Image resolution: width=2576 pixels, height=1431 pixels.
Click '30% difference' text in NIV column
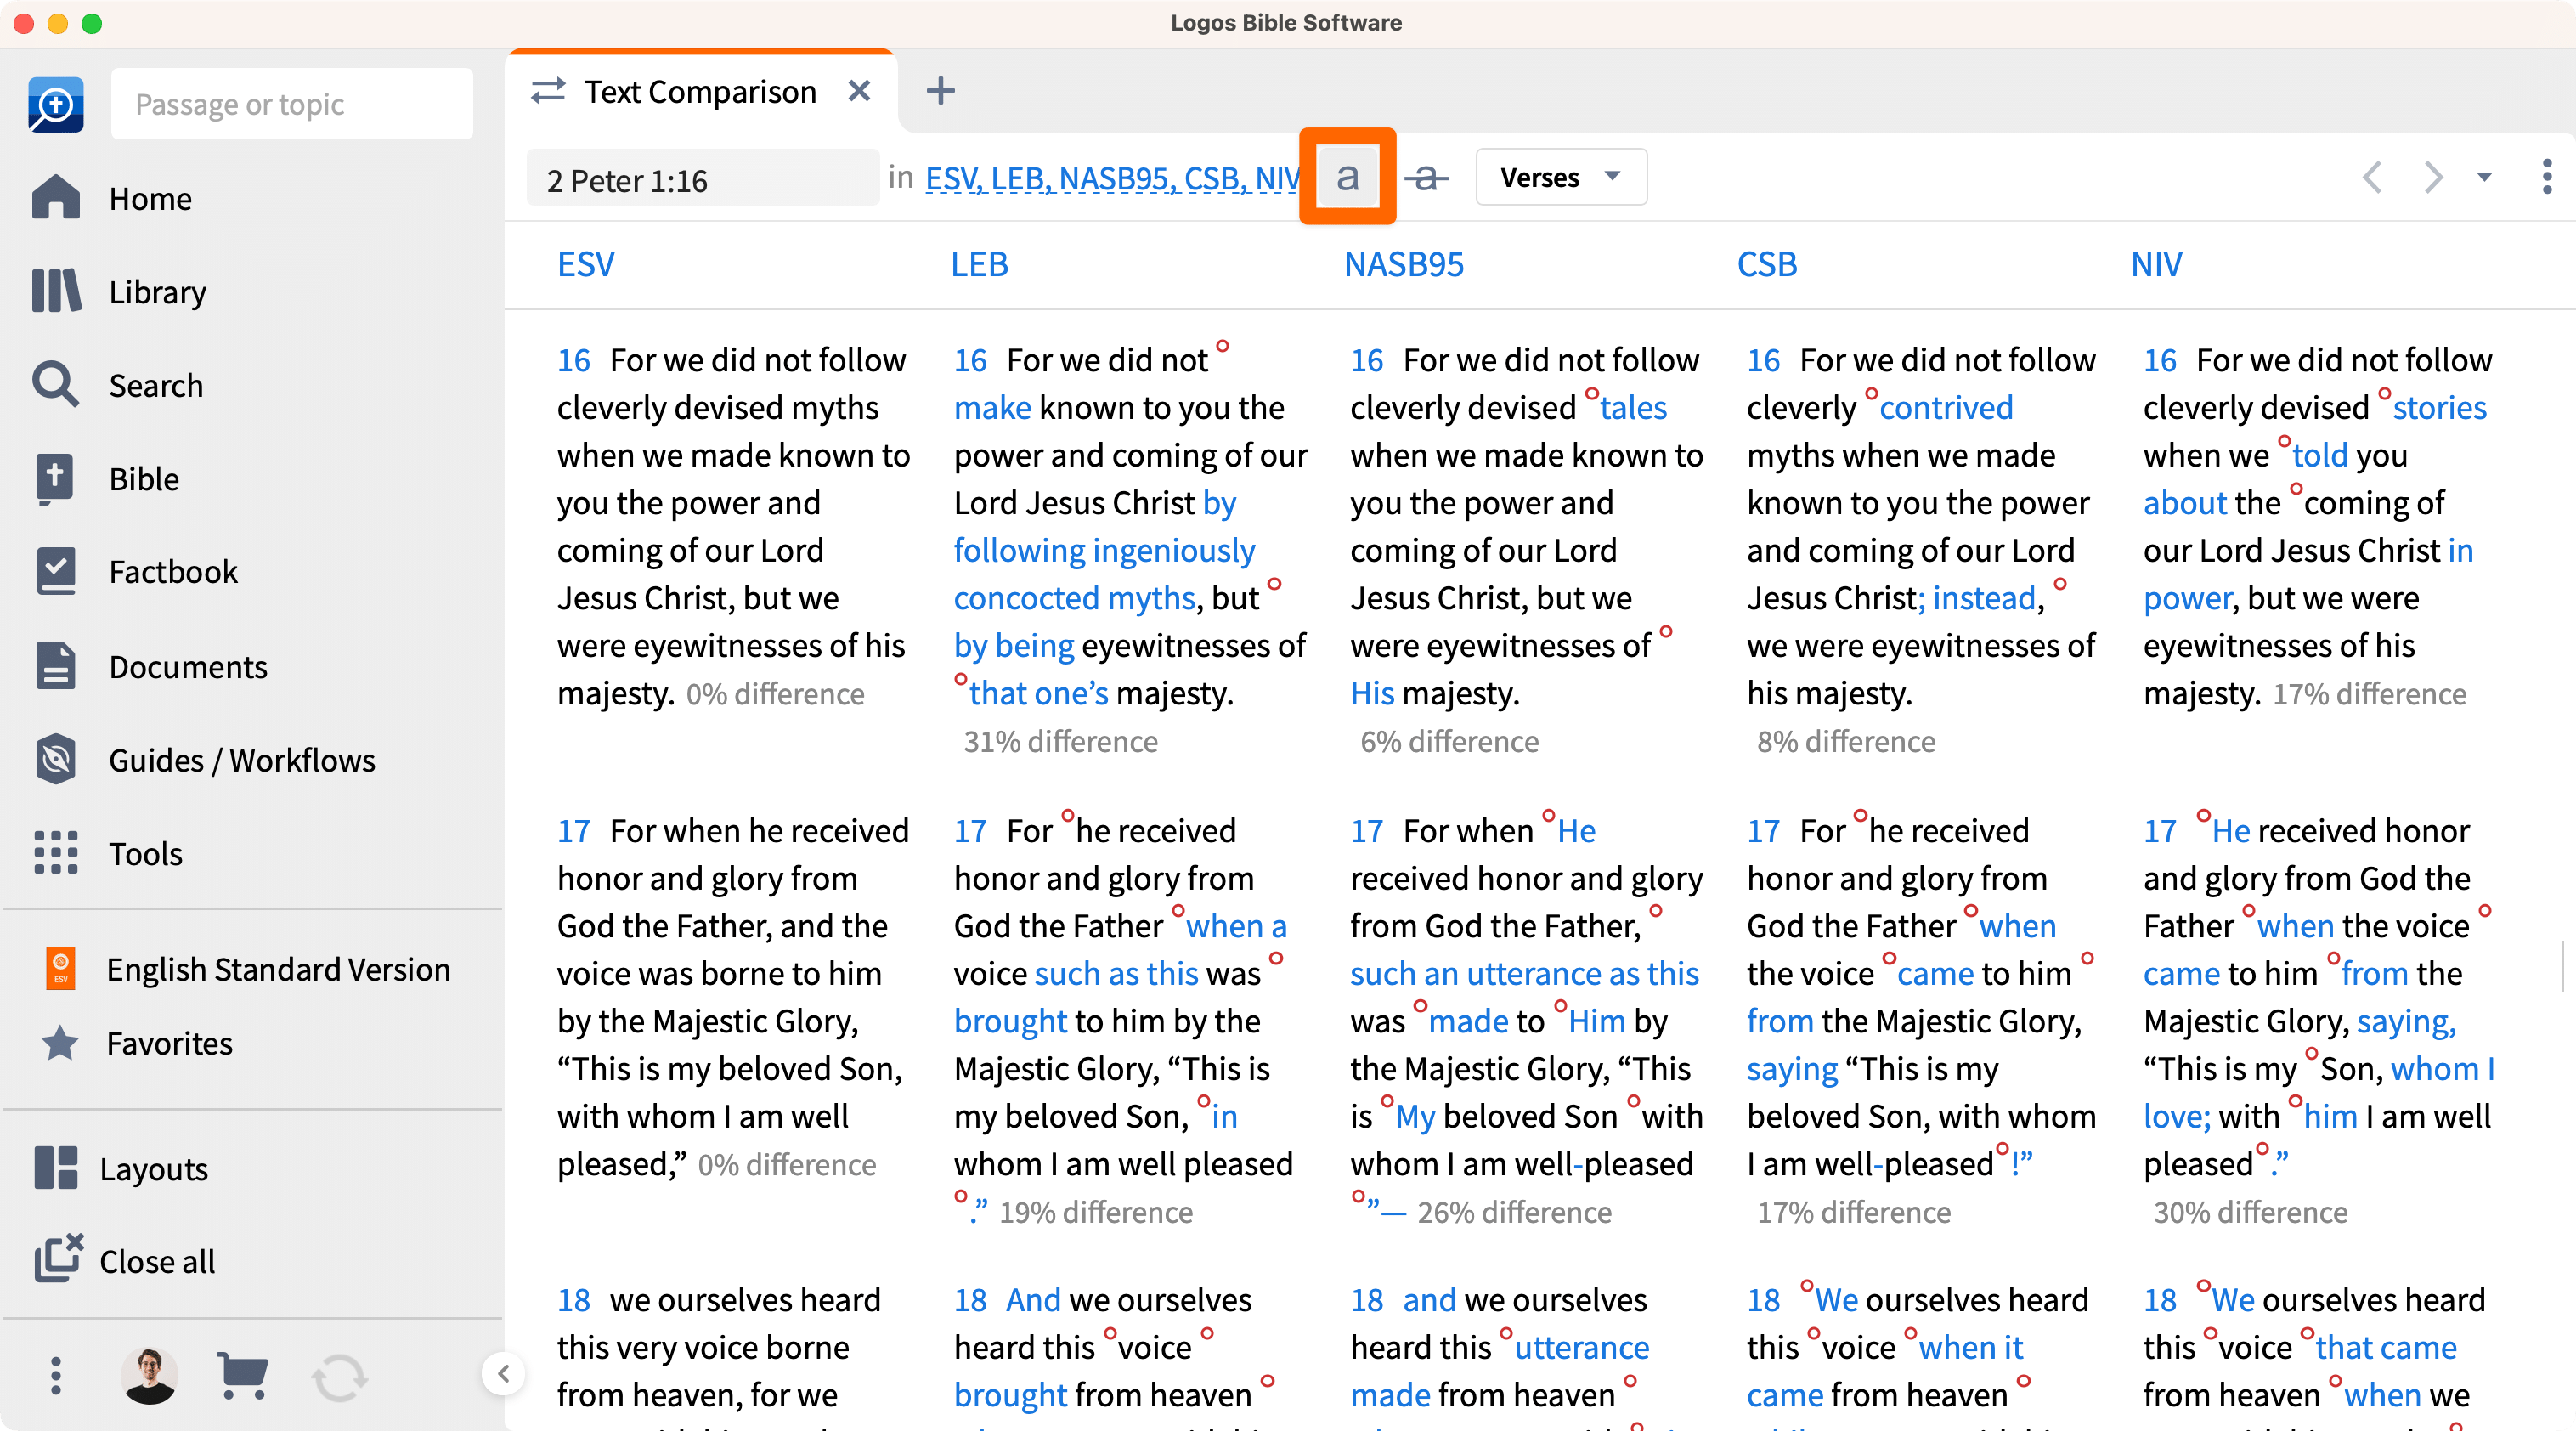[2250, 1212]
